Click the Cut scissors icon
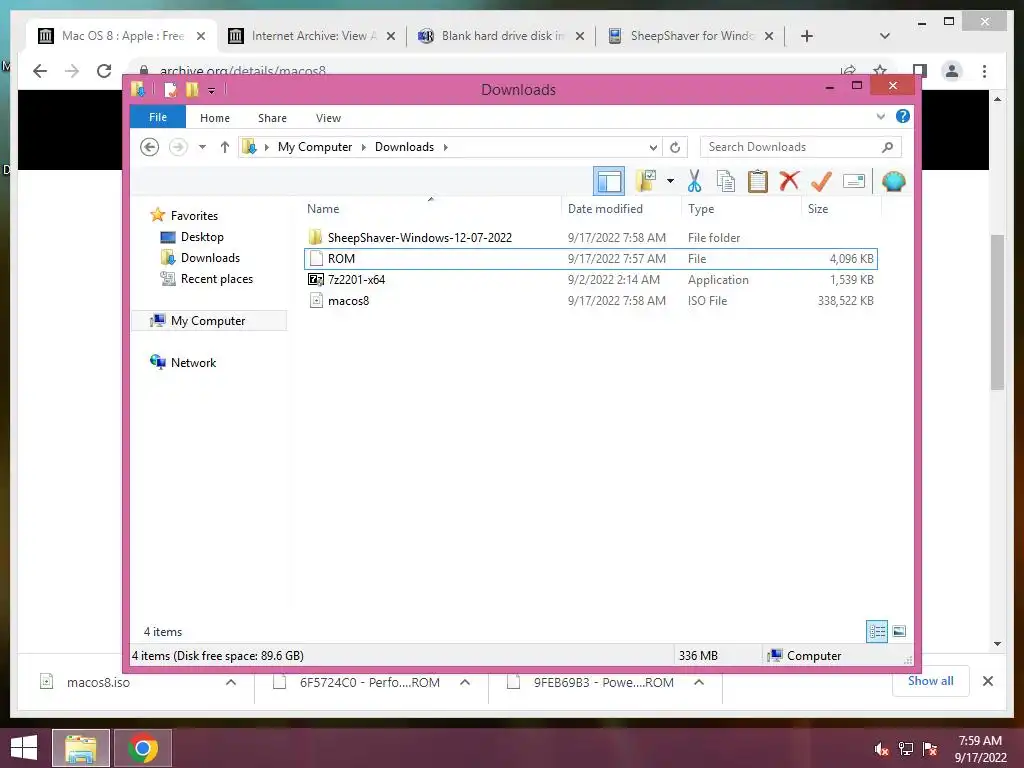Image resolution: width=1024 pixels, height=768 pixels. pos(694,181)
